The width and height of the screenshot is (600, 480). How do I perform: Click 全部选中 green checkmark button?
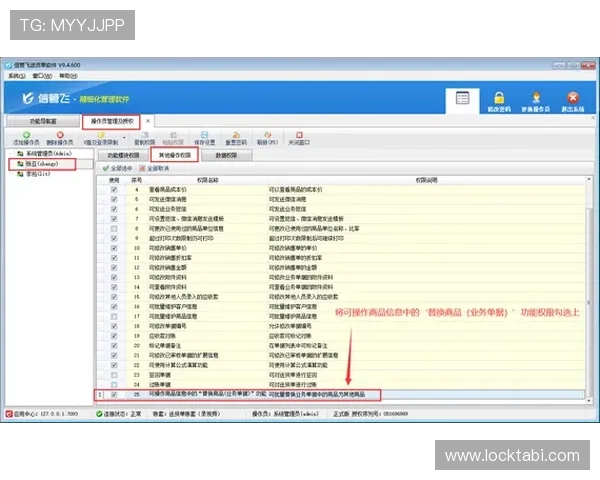(117, 168)
